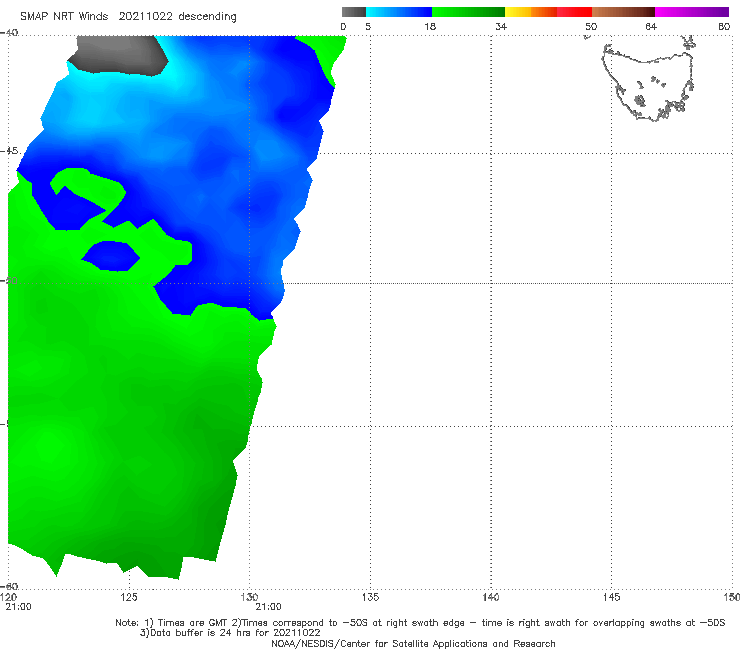This screenshot has height=650, width=740.
Task: Select the brown 50–64 knot colorbar segment
Action: [x=623, y=12]
